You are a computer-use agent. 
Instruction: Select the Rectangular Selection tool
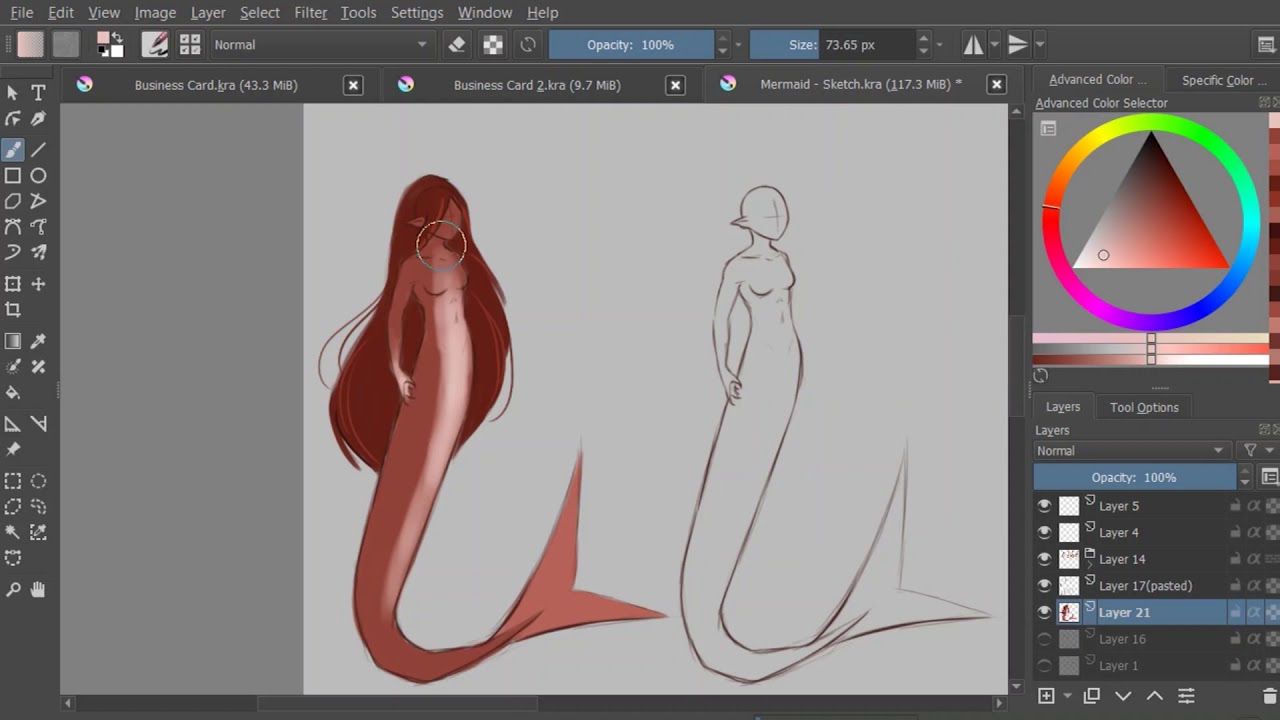[13, 481]
